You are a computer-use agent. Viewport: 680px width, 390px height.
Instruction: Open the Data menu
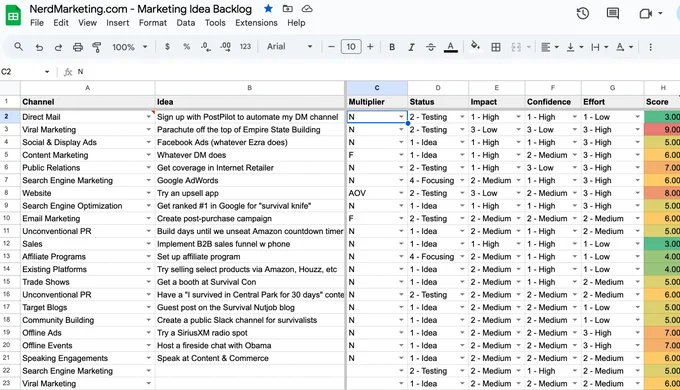point(186,23)
